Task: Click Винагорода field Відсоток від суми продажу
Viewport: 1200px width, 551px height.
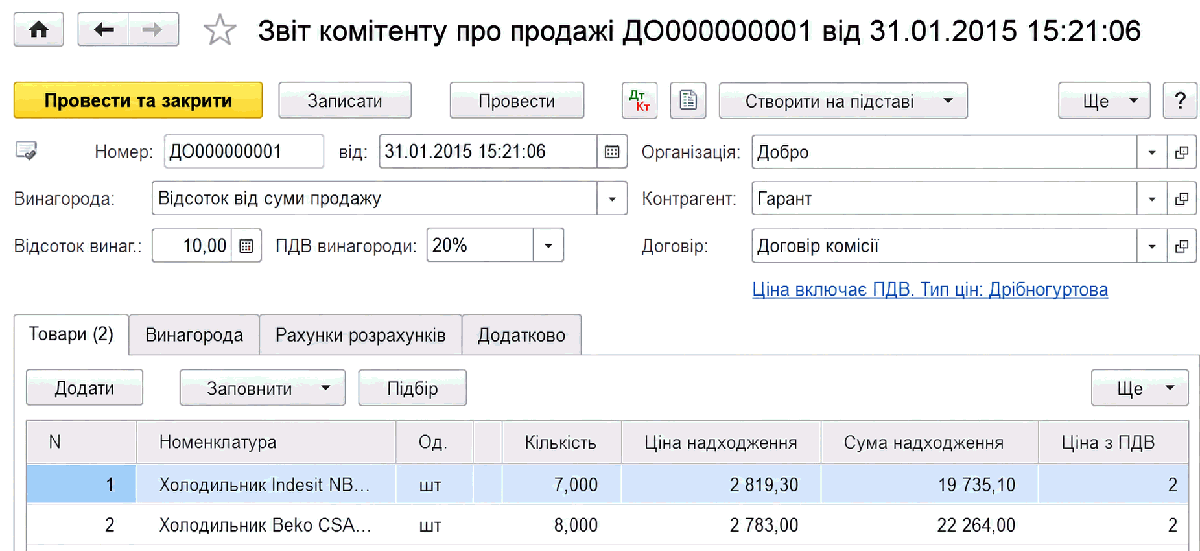Action: [376, 198]
